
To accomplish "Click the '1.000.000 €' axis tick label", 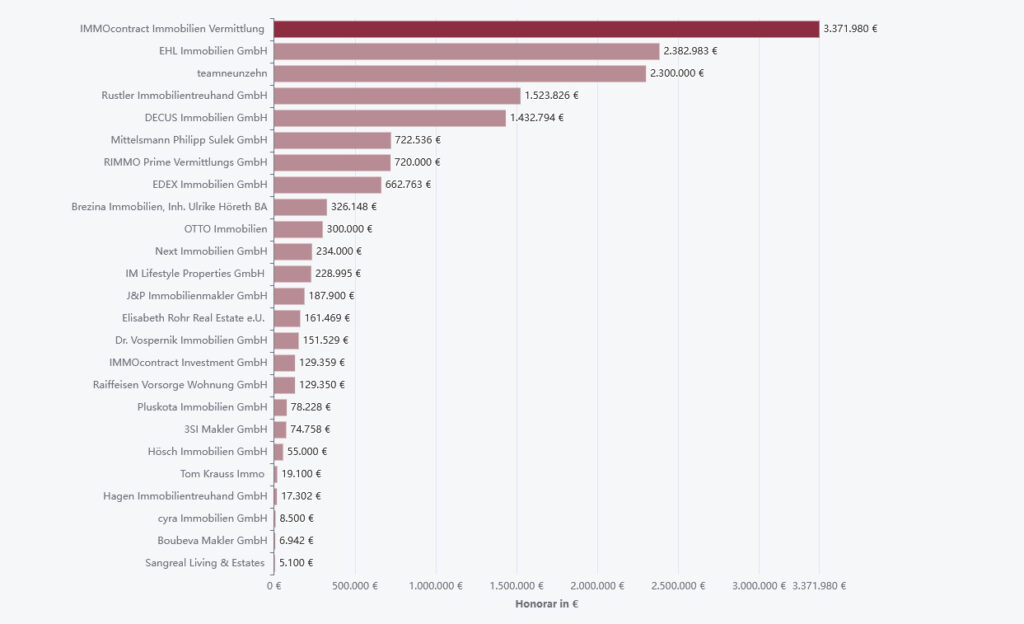I will (436, 585).
